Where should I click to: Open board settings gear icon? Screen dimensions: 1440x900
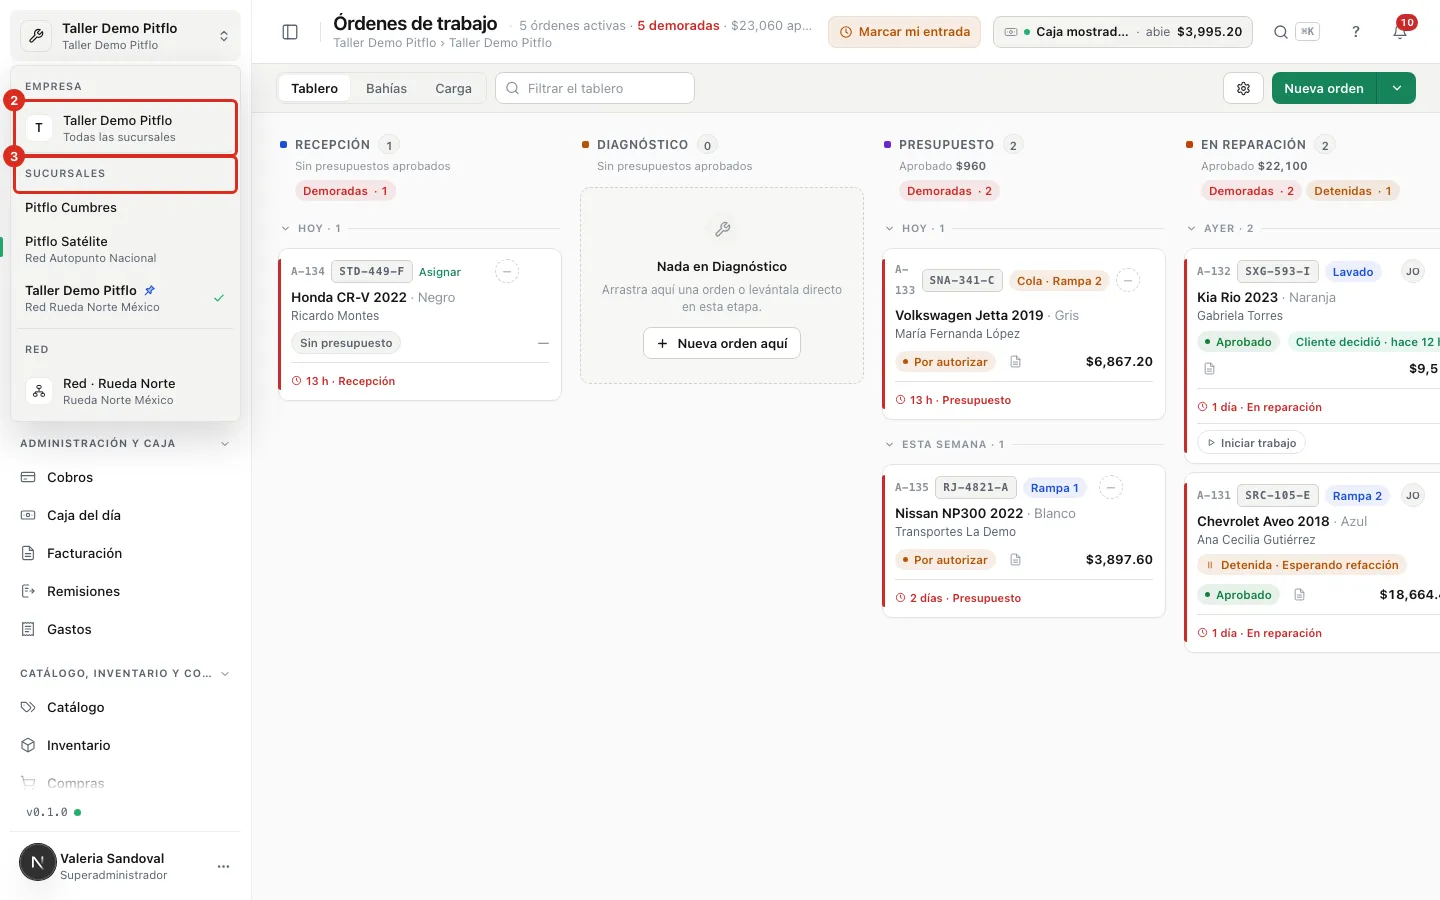tap(1243, 88)
